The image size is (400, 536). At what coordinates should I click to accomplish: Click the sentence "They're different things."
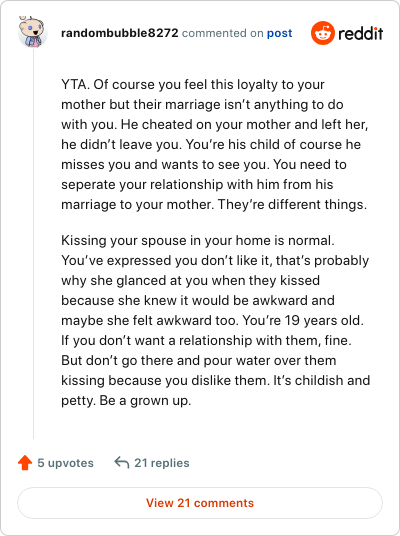coord(292,204)
